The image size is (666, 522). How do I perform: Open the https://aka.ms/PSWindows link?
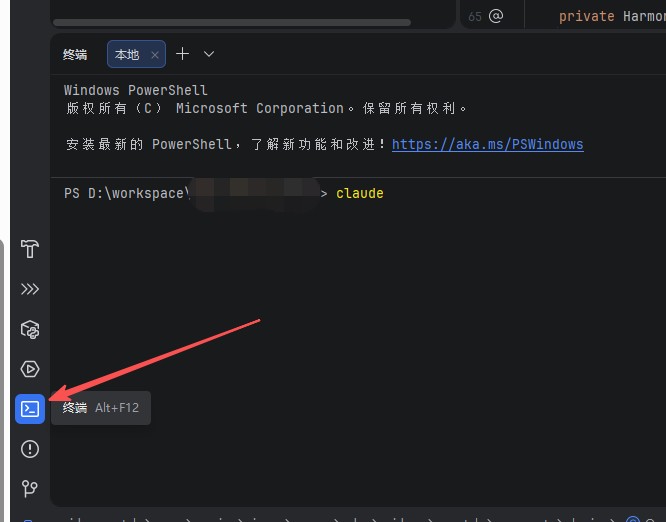(487, 144)
